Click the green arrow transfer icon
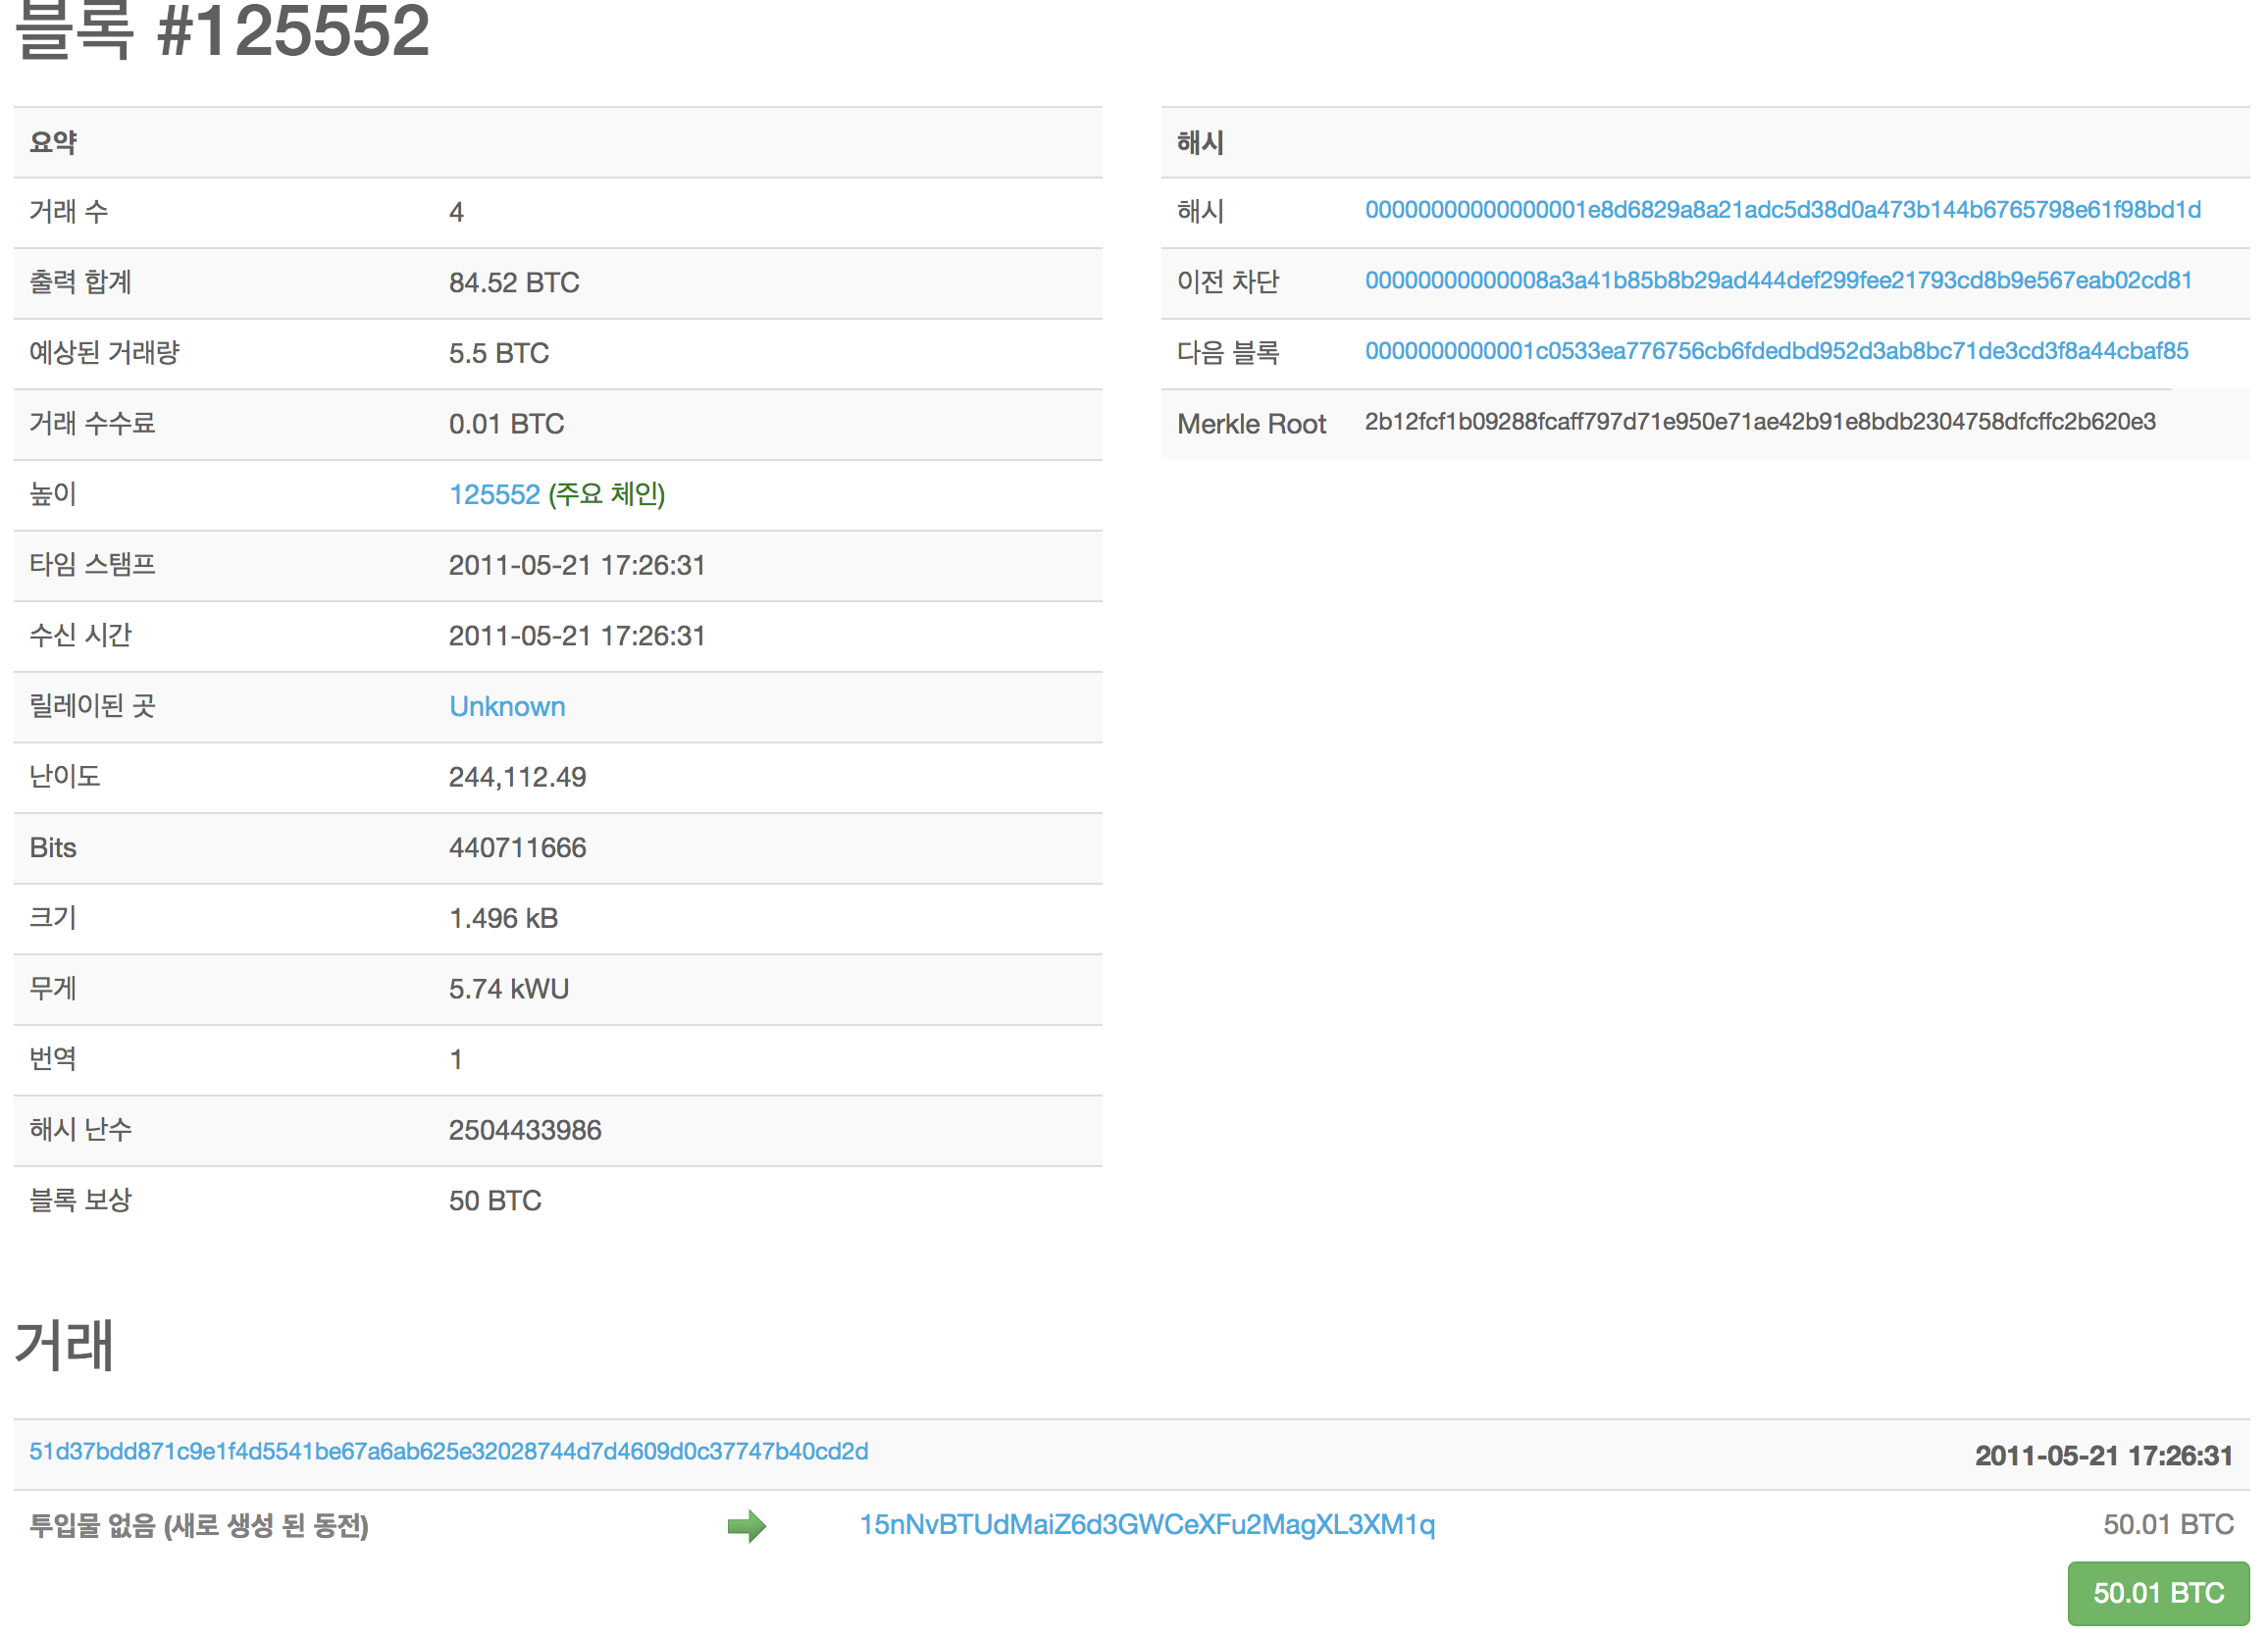The image size is (2268, 1636). tap(745, 1527)
